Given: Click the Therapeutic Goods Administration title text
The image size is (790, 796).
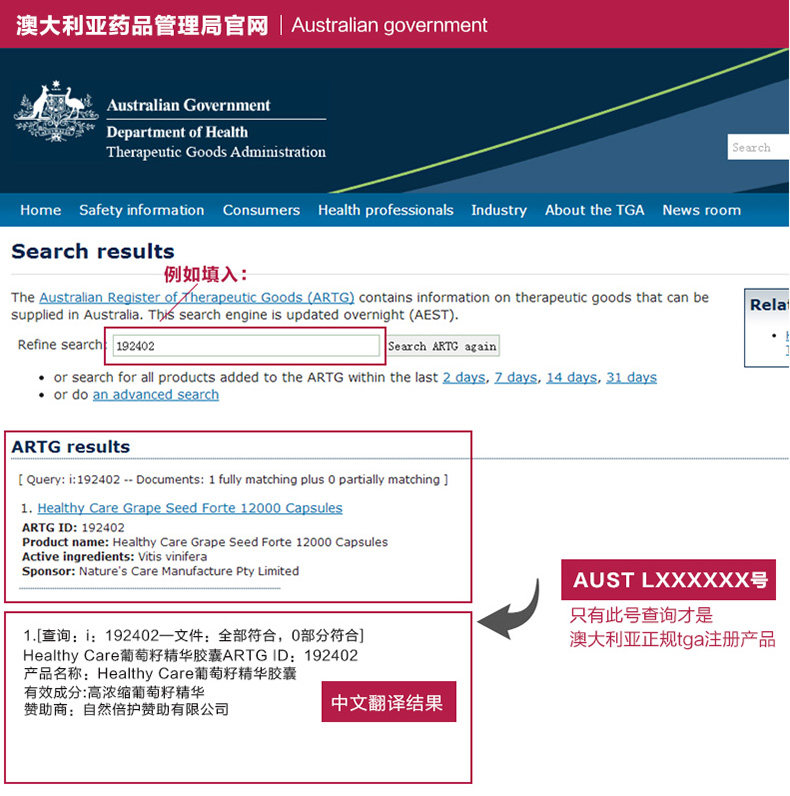Looking at the screenshot, I should pyautogui.click(x=216, y=152).
